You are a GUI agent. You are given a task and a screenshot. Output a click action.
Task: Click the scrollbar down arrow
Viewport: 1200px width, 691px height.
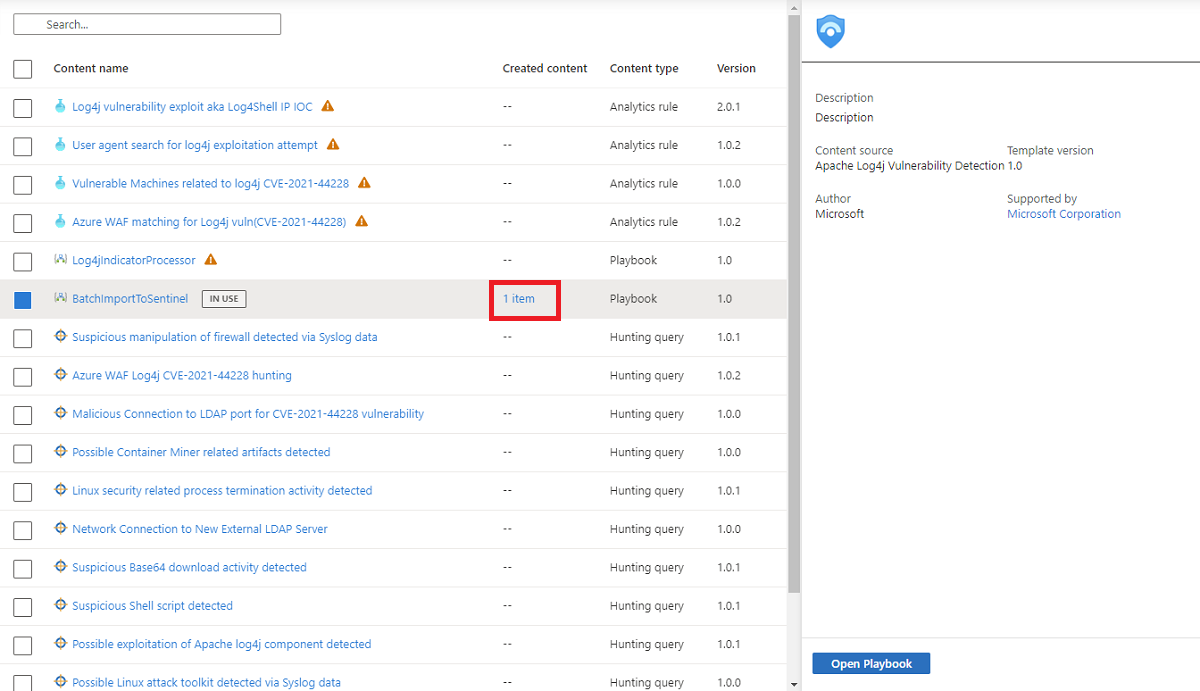click(x=794, y=684)
